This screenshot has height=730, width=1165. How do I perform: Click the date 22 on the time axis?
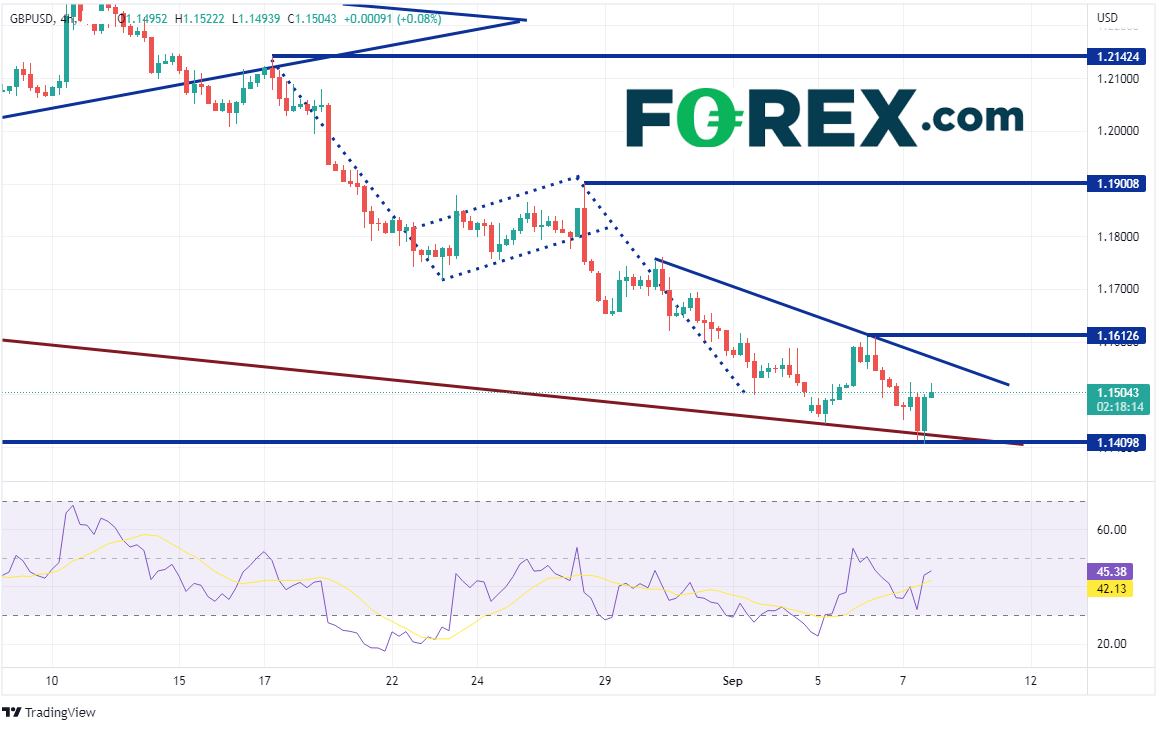391,680
